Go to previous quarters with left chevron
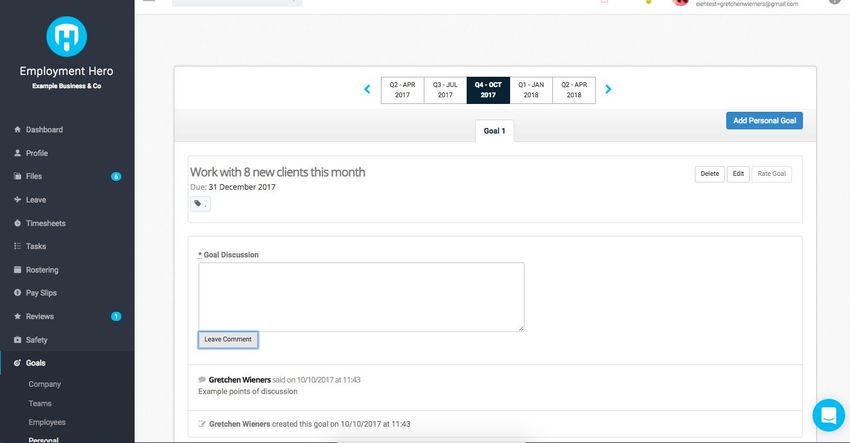This screenshot has width=850, height=443. point(367,89)
